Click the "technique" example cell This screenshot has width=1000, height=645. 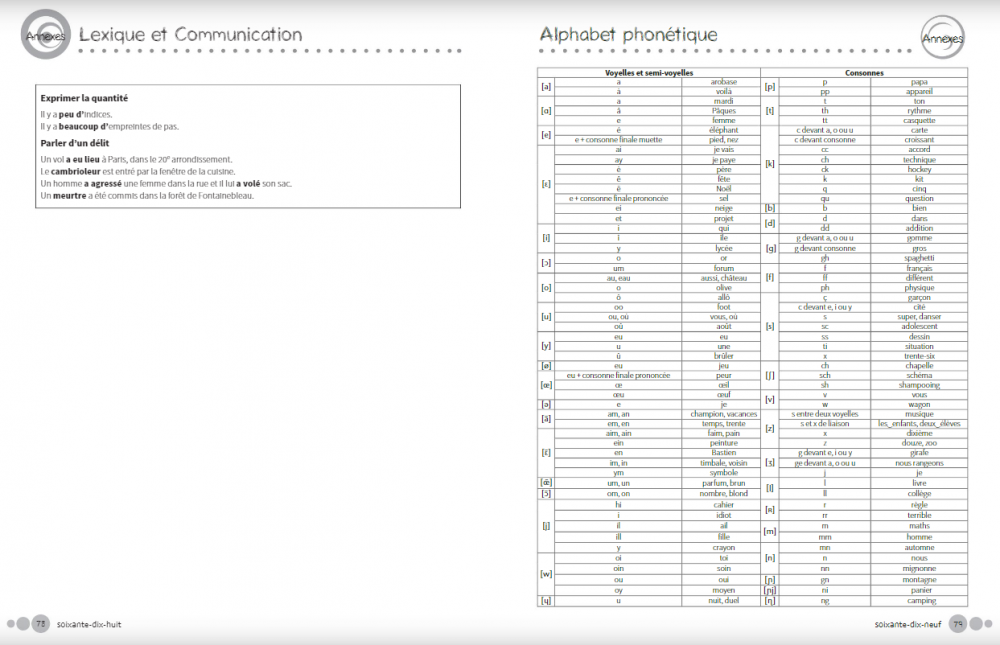(919, 159)
